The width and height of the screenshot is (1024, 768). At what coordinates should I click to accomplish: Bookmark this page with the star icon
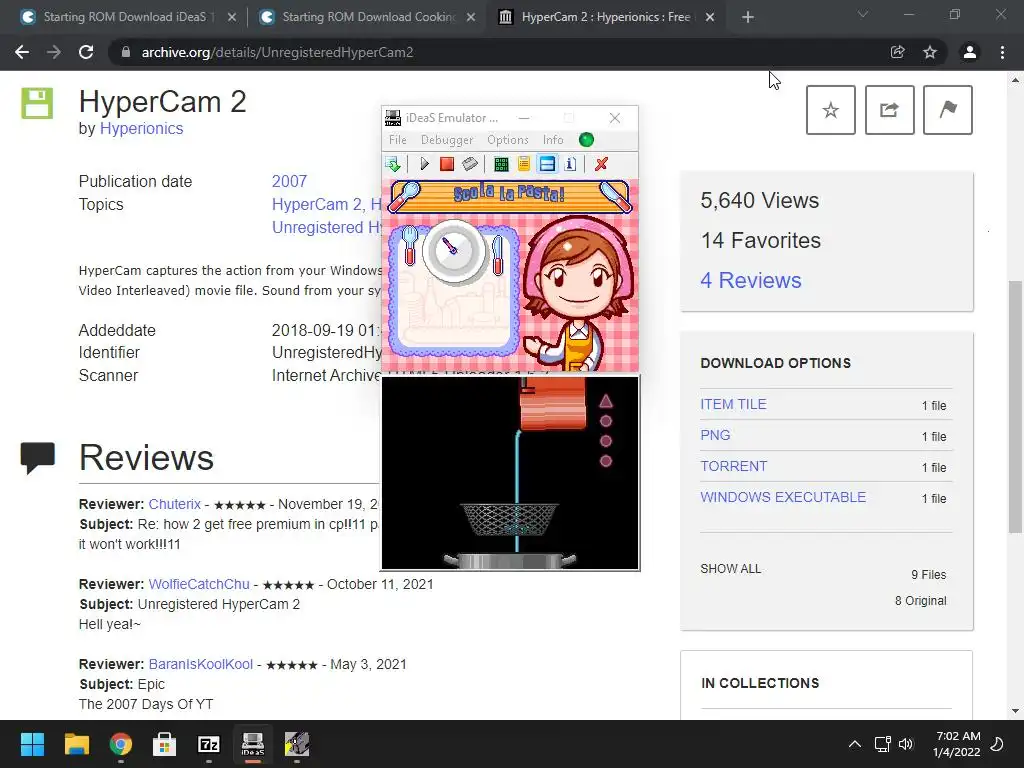point(930,52)
